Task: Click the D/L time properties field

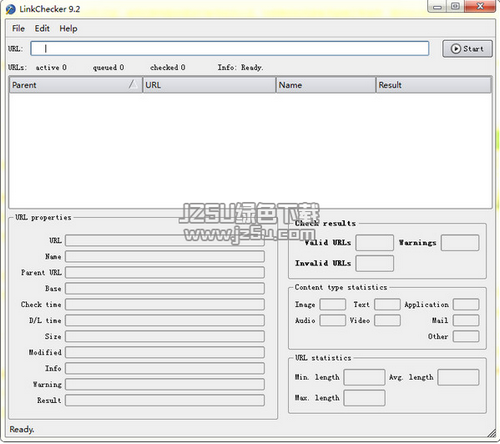Action: pos(165,320)
